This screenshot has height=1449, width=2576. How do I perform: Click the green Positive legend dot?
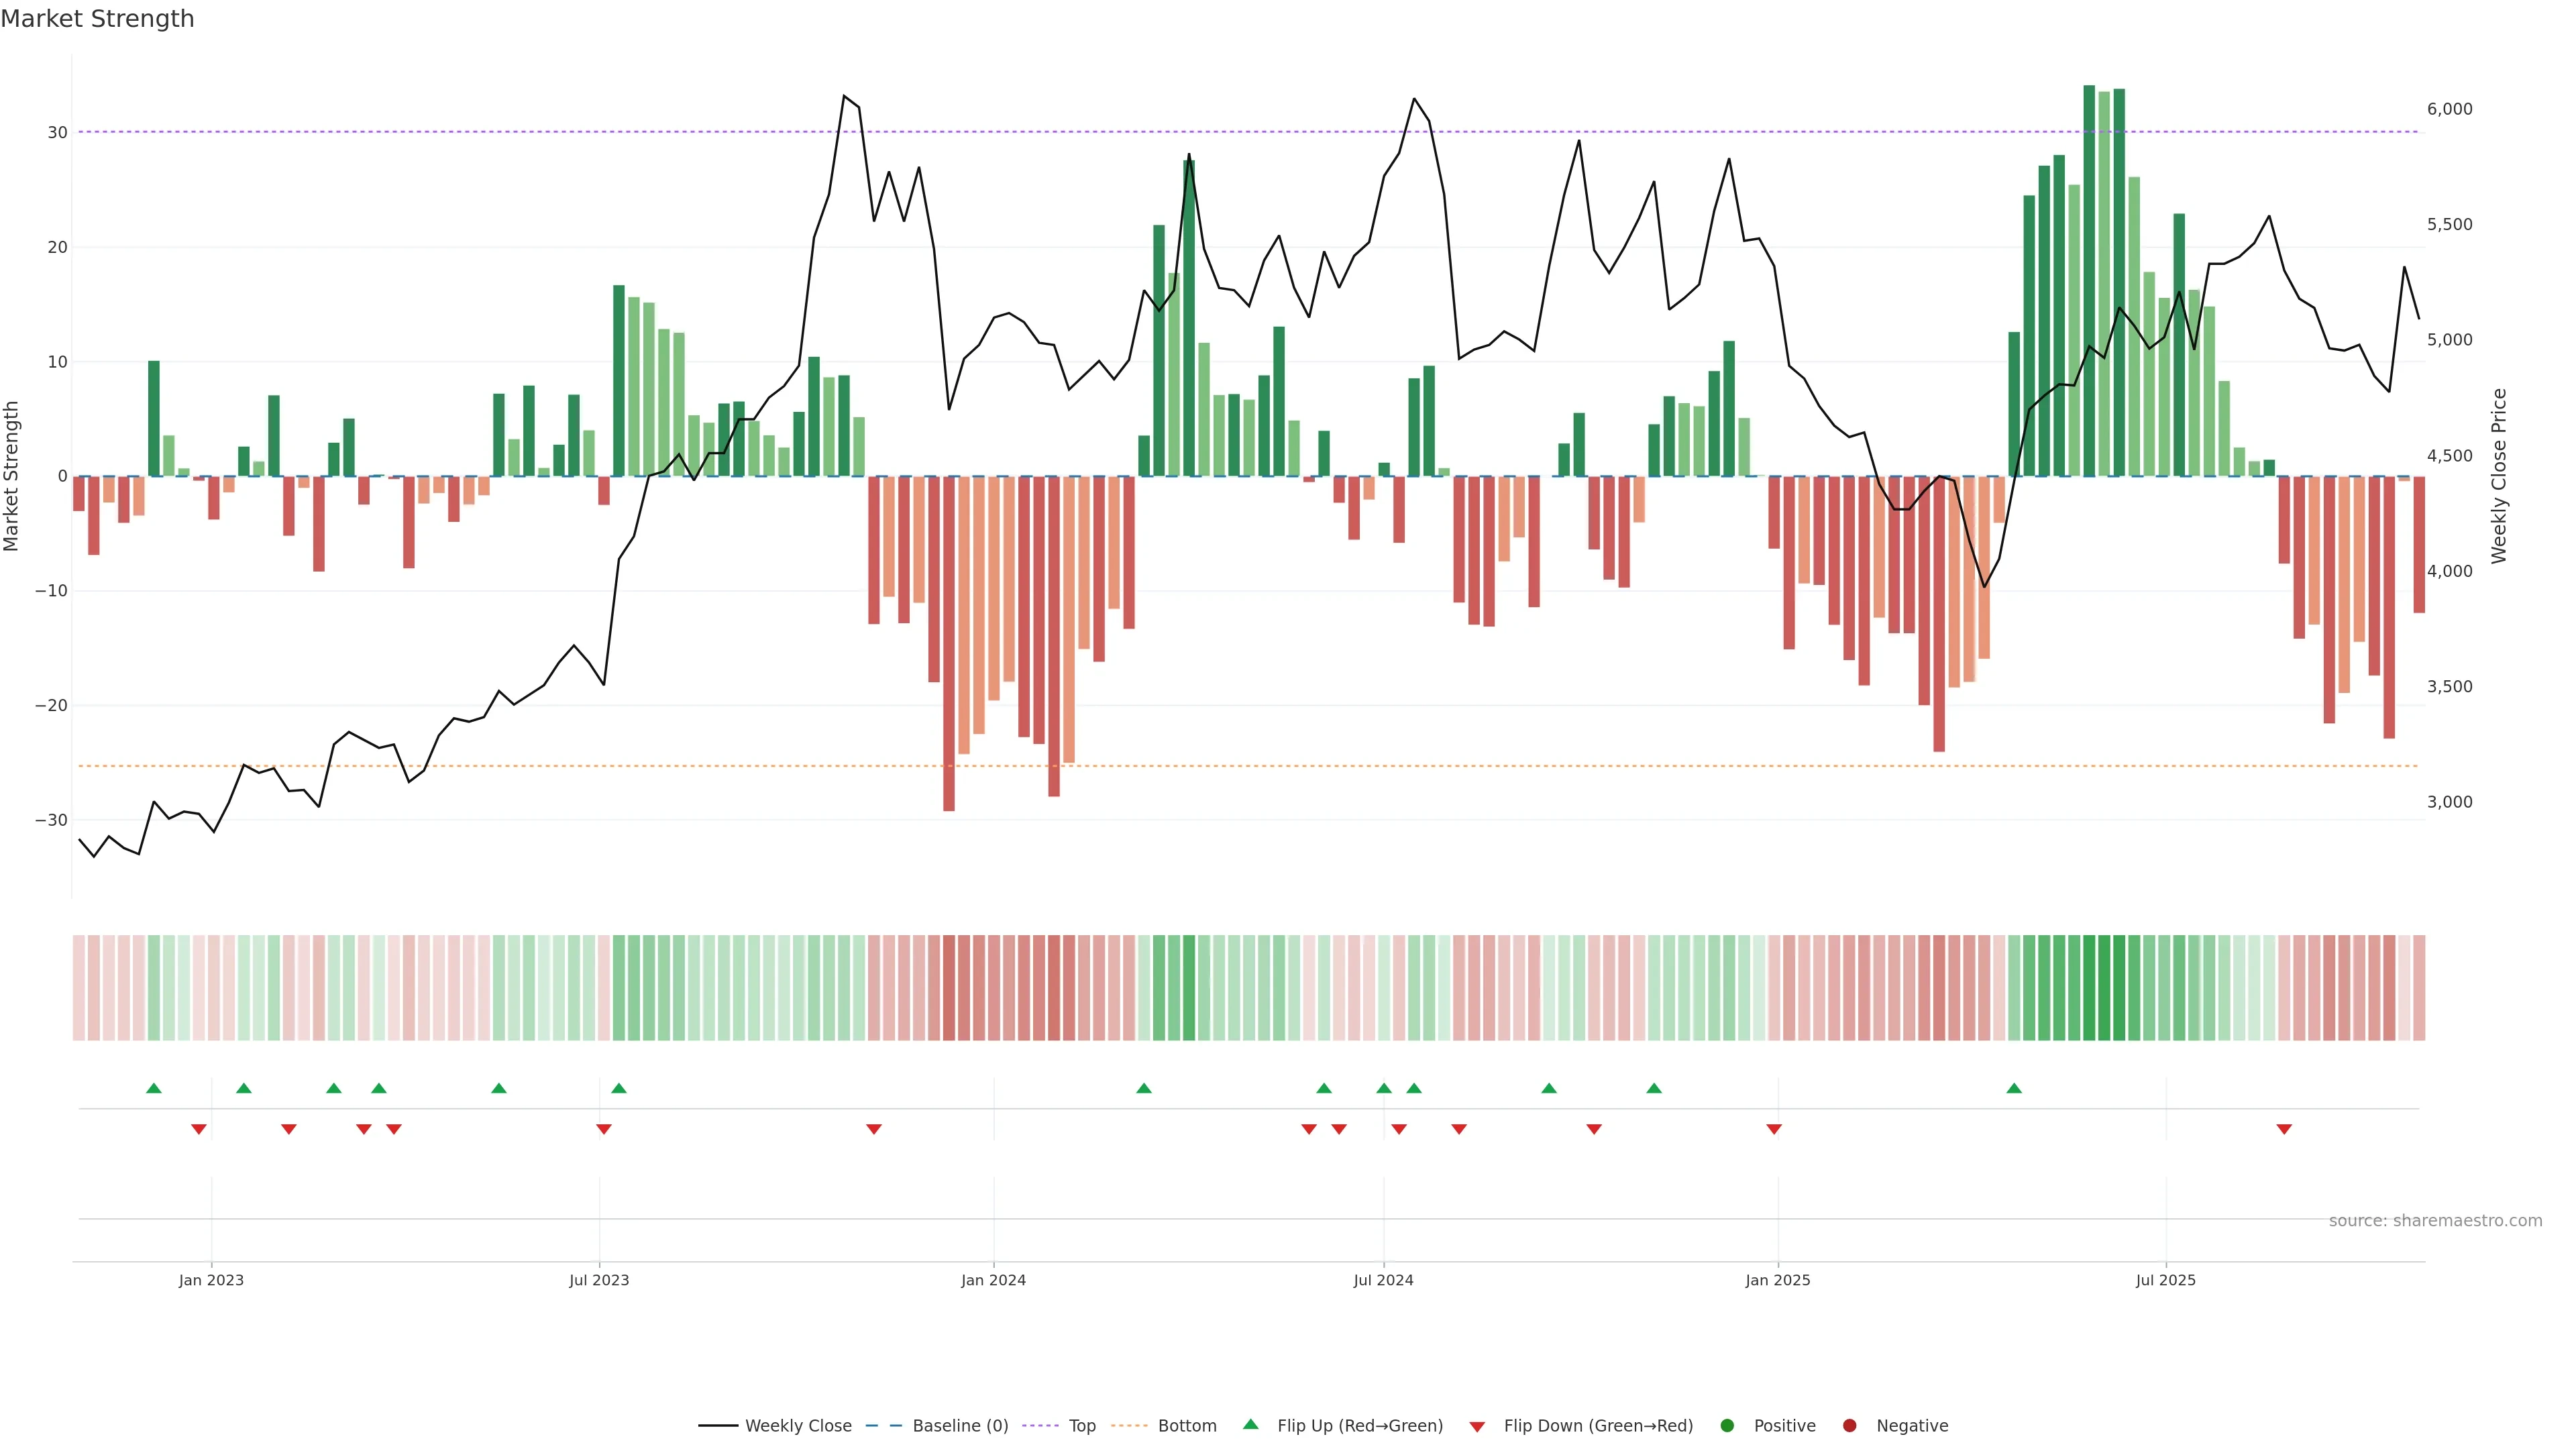coord(1727,1426)
